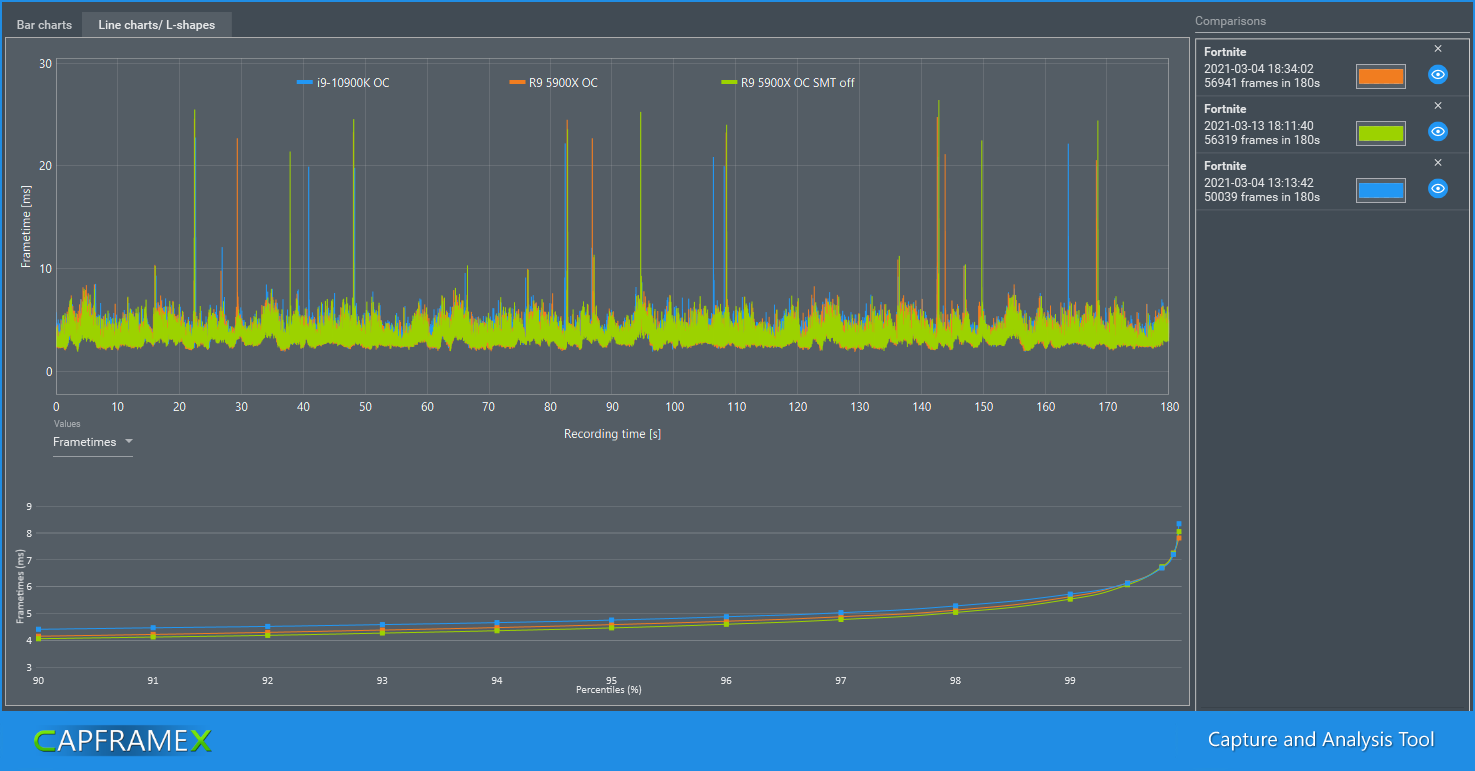This screenshot has width=1475, height=771.
Task: Toggle visibility of the 56941 frames Fortnite record
Action: click(x=1437, y=75)
